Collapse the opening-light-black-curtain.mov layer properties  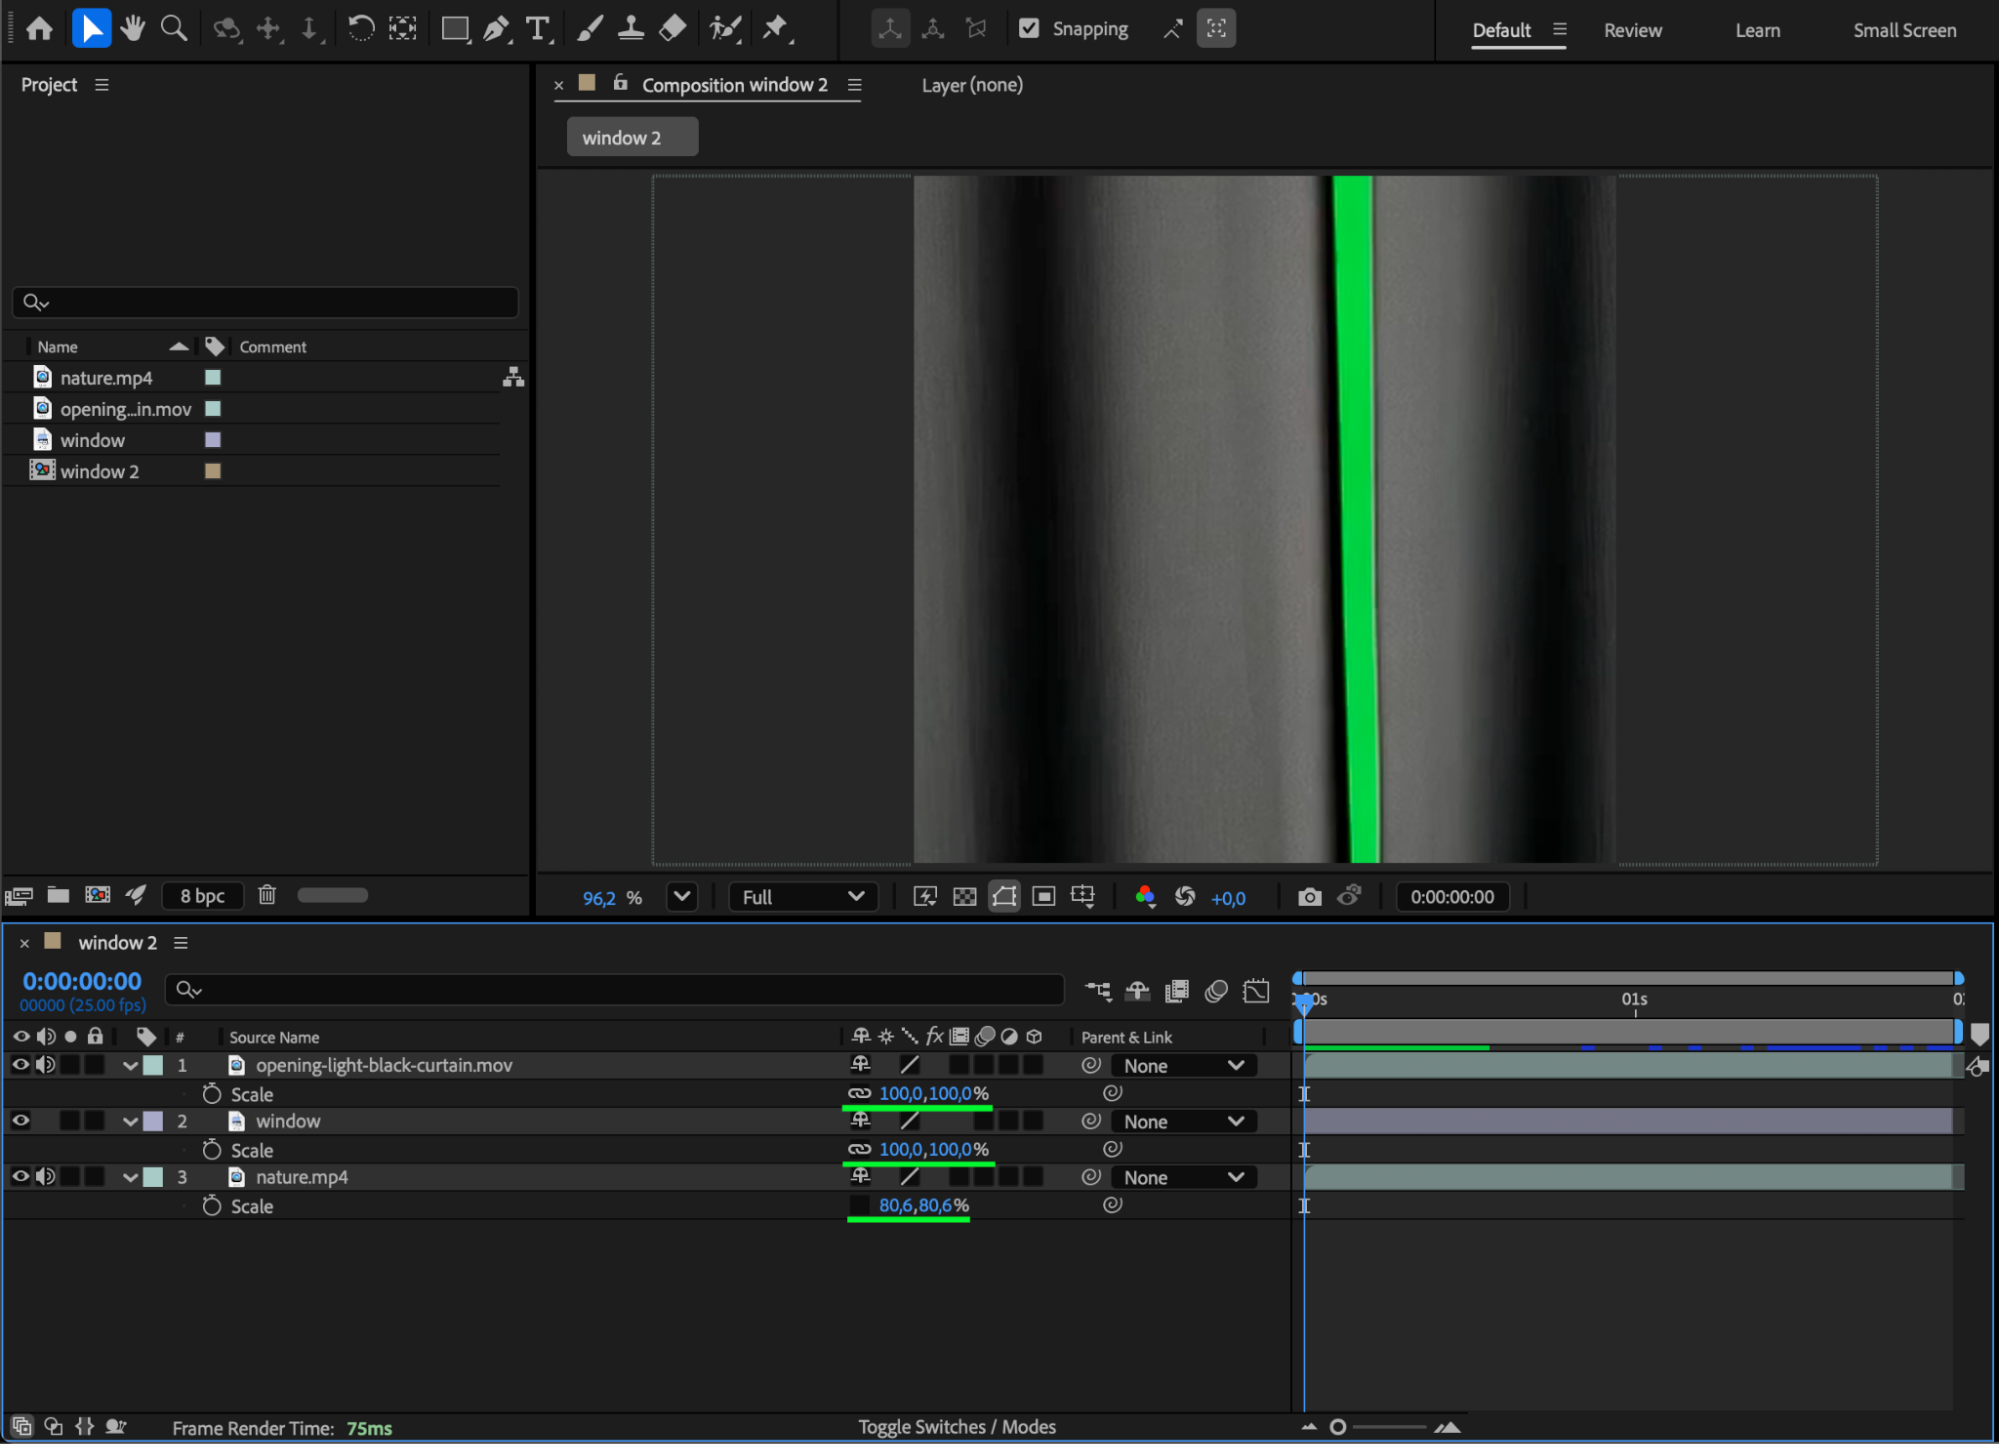130,1066
